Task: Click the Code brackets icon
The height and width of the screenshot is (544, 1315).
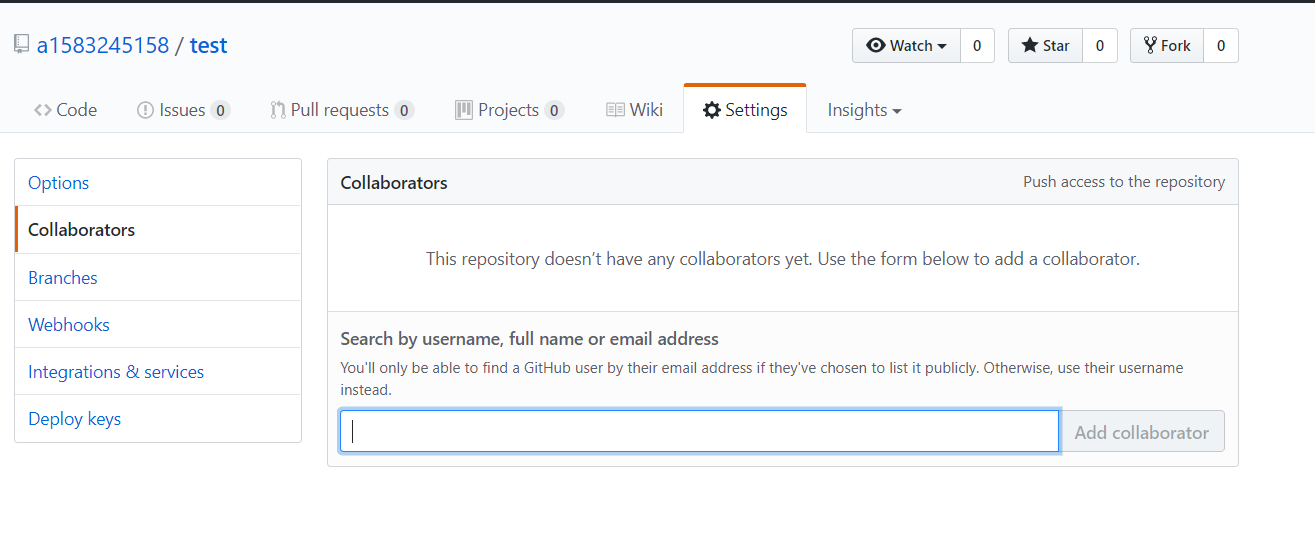Action: click(x=42, y=110)
